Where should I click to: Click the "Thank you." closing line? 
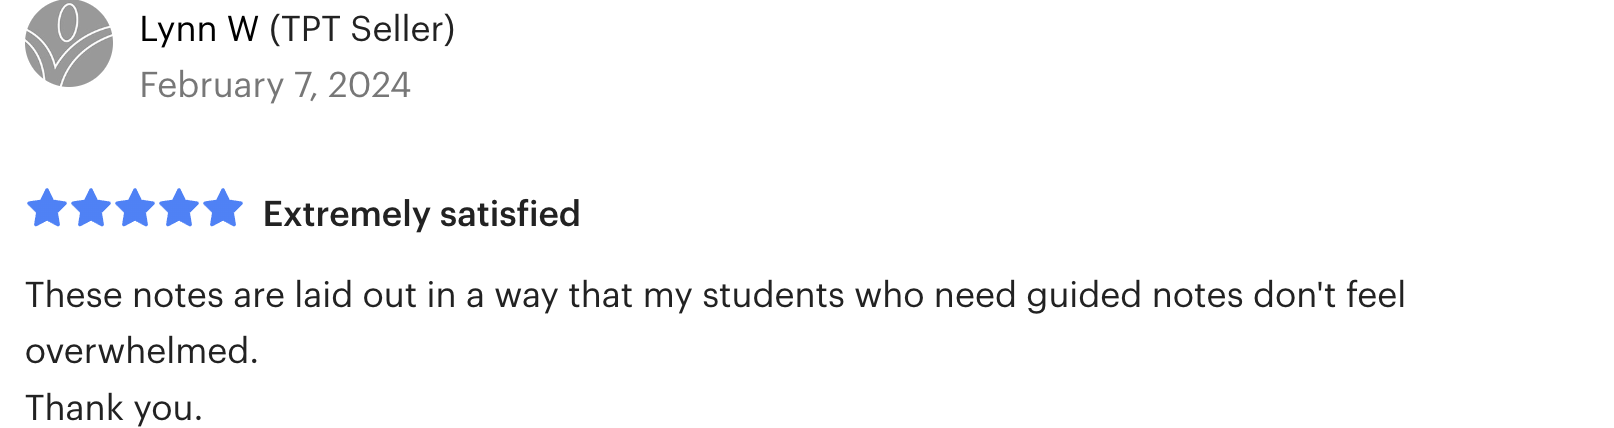(x=113, y=408)
